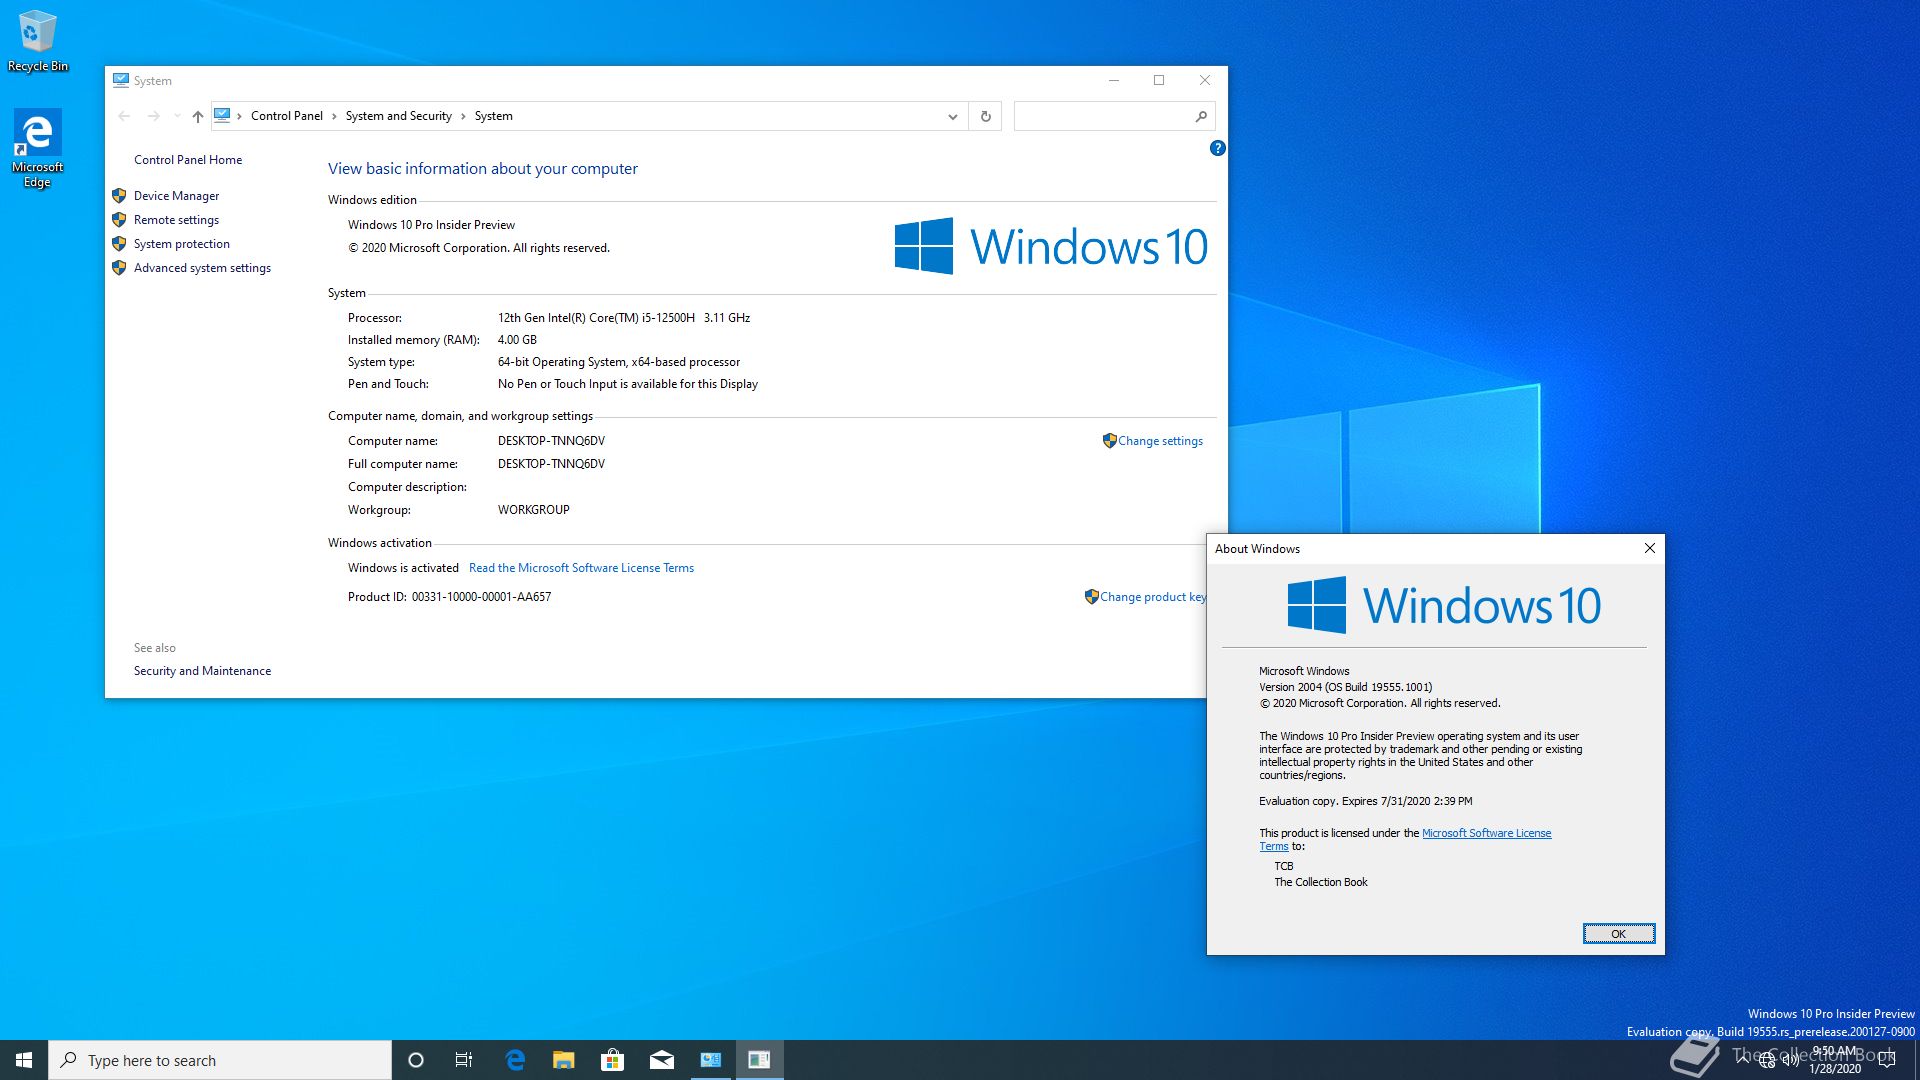Open the Action Center notifications icon
Image resolution: width=1920 pixels, height=1080 pixels.
[1887, 1060]
